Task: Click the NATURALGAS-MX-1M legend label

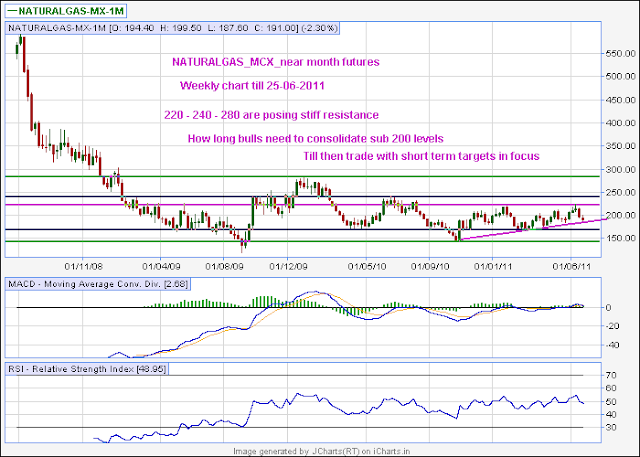Action: pos(66,11)
